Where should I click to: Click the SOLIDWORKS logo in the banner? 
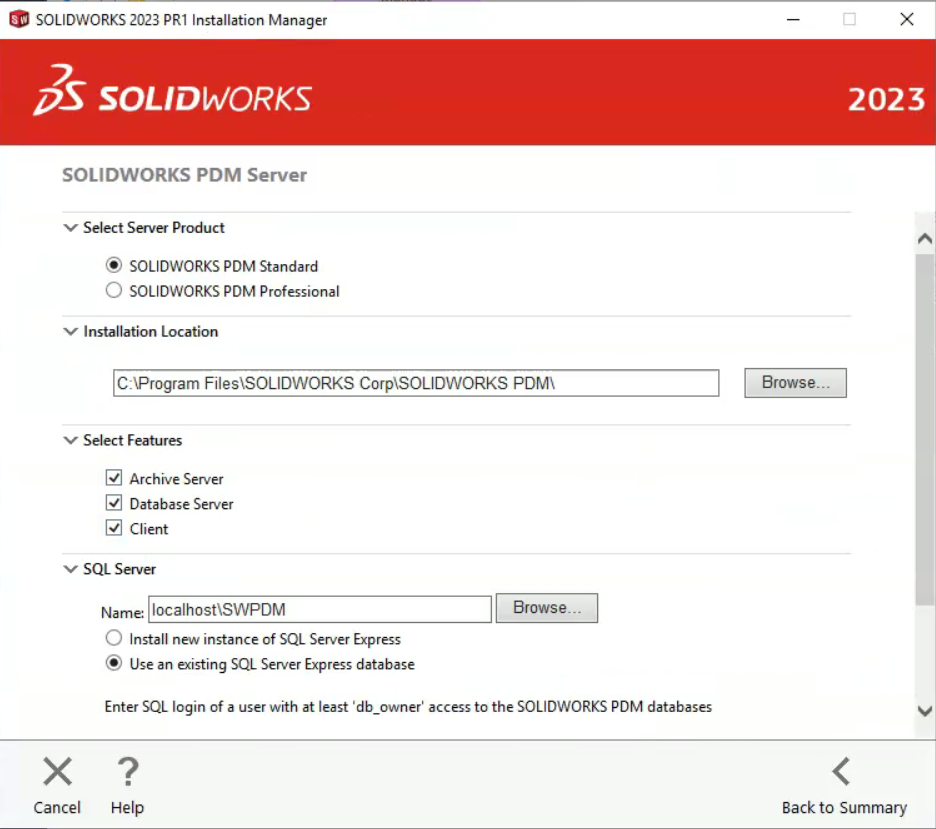(173, 91)
